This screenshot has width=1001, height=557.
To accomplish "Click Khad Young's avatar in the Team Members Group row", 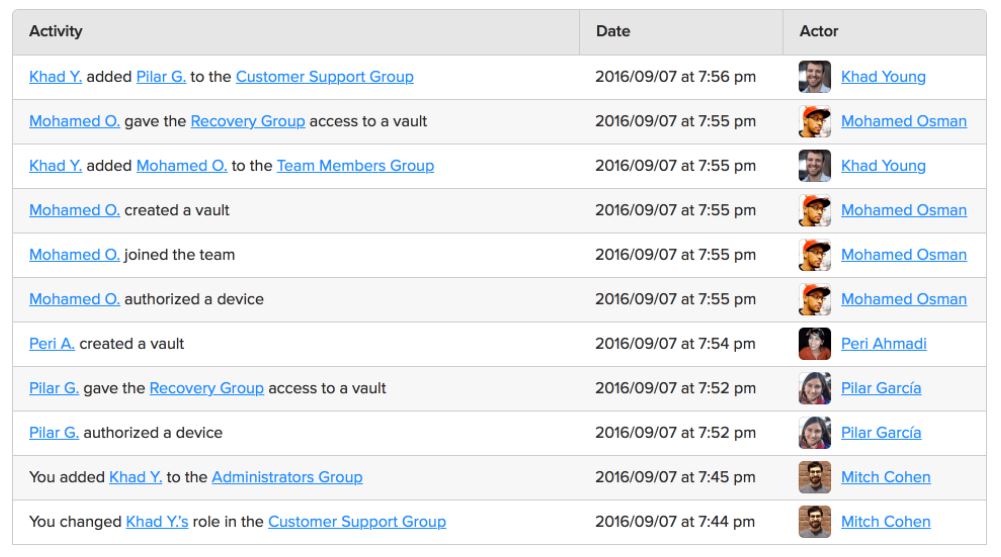I will (x=815, y=166).
